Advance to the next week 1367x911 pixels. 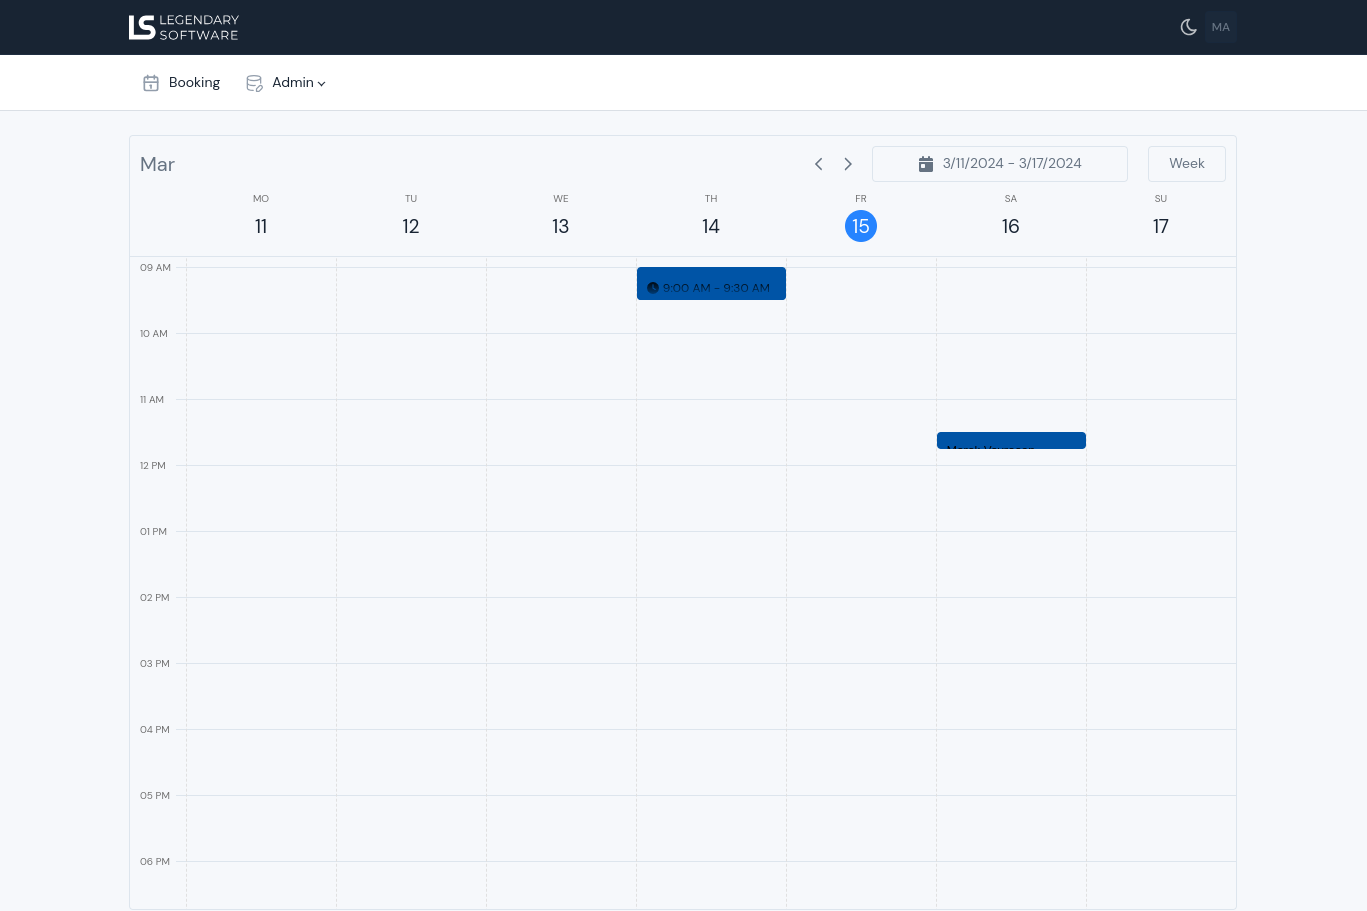click(x=848, y=164)
